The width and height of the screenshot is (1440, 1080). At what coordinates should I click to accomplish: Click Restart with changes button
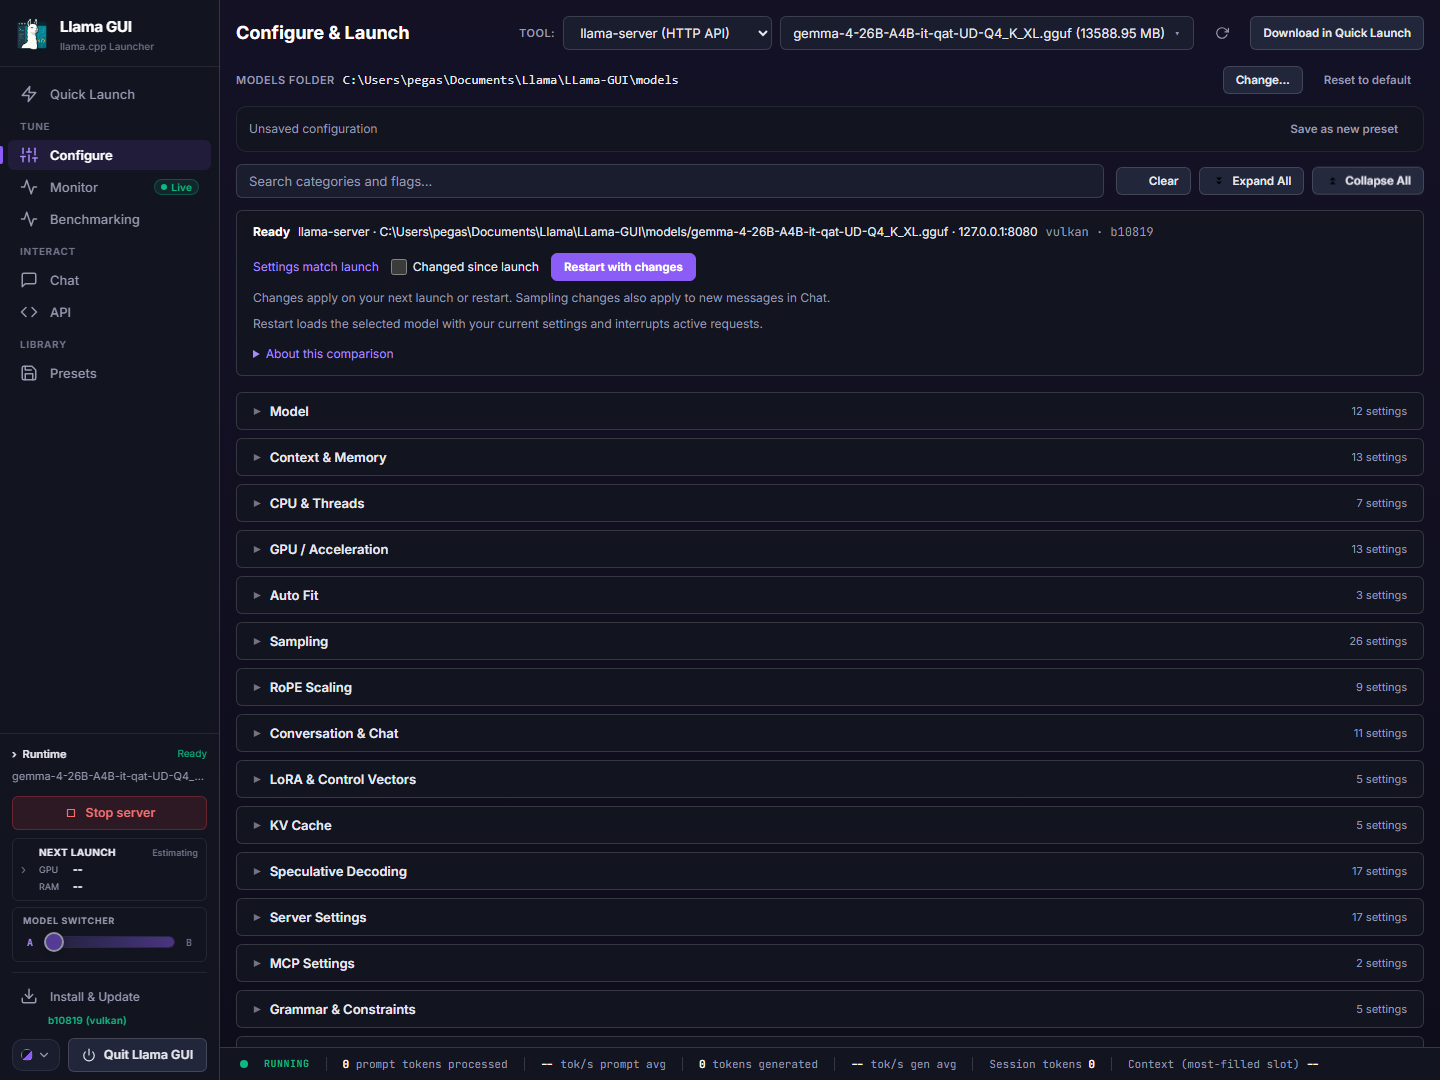click(623, 267)
